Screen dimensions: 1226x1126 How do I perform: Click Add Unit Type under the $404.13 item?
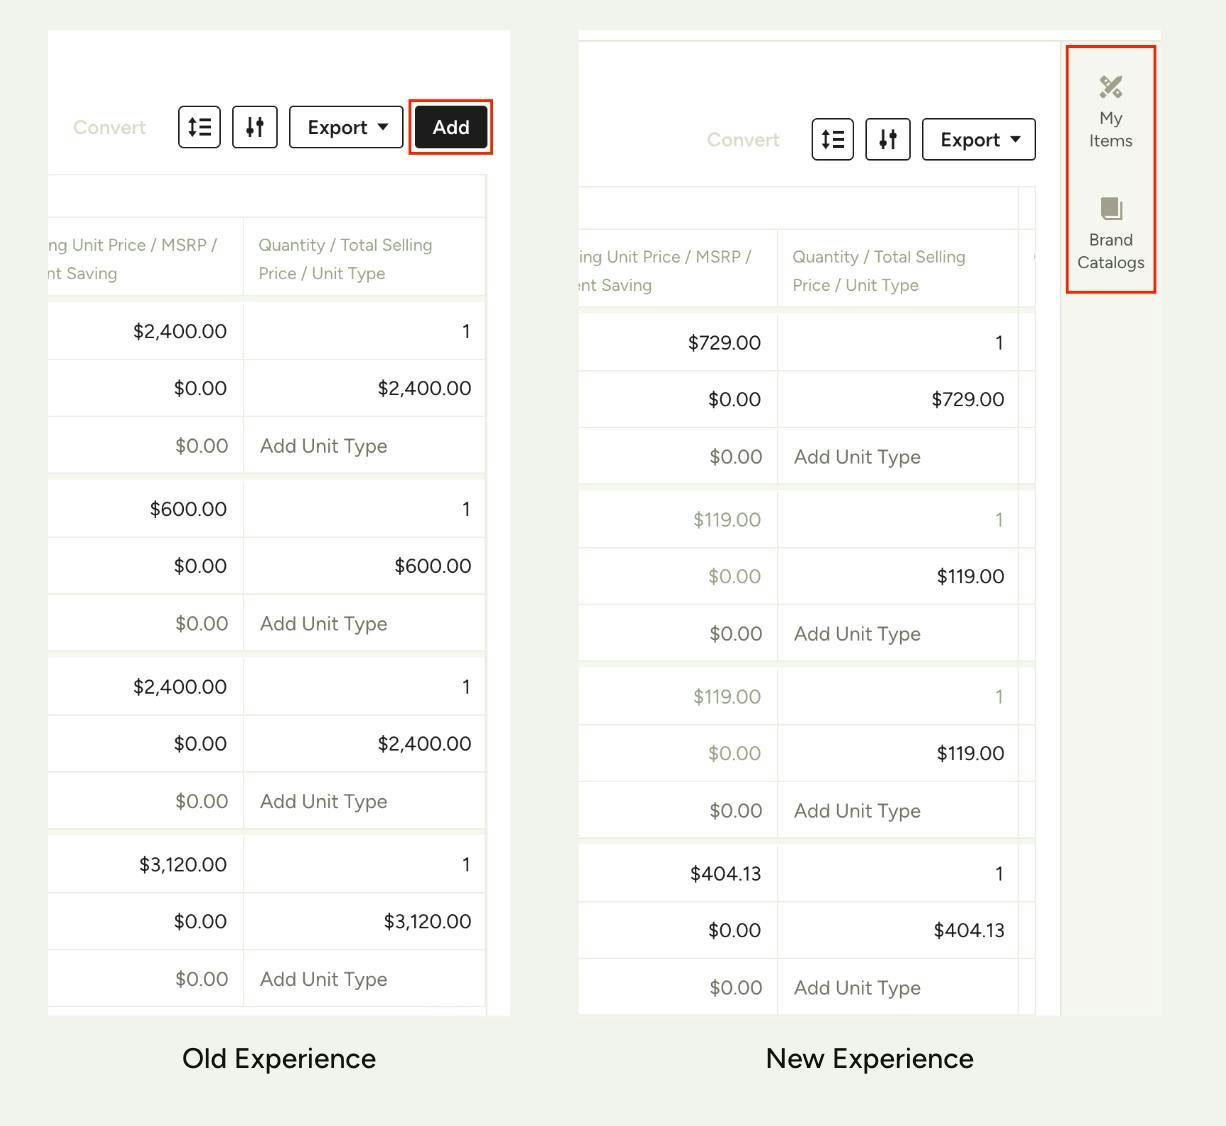[857, 988]
